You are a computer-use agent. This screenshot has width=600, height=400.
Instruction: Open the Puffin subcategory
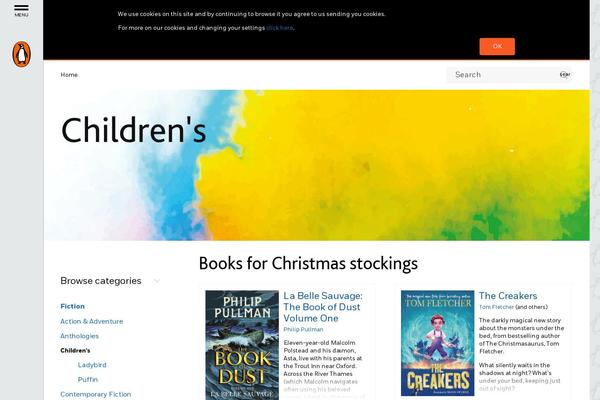(88, 379)
